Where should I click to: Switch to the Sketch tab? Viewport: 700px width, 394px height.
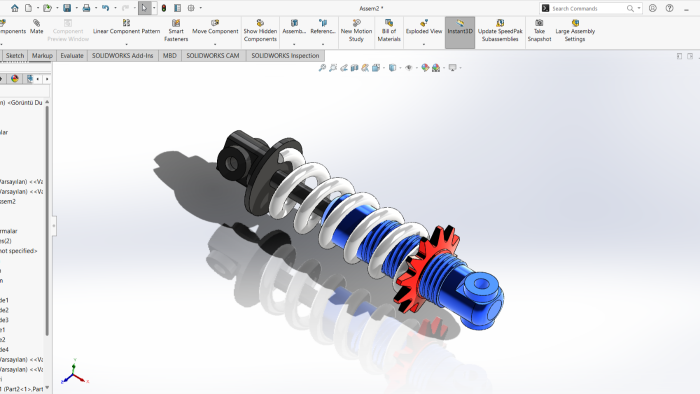[15, 56]
